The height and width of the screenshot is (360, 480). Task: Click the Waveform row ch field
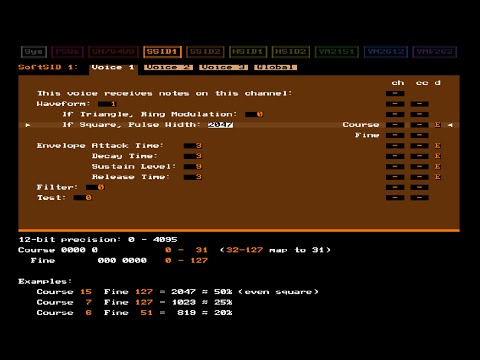click(x=395, y=104)
